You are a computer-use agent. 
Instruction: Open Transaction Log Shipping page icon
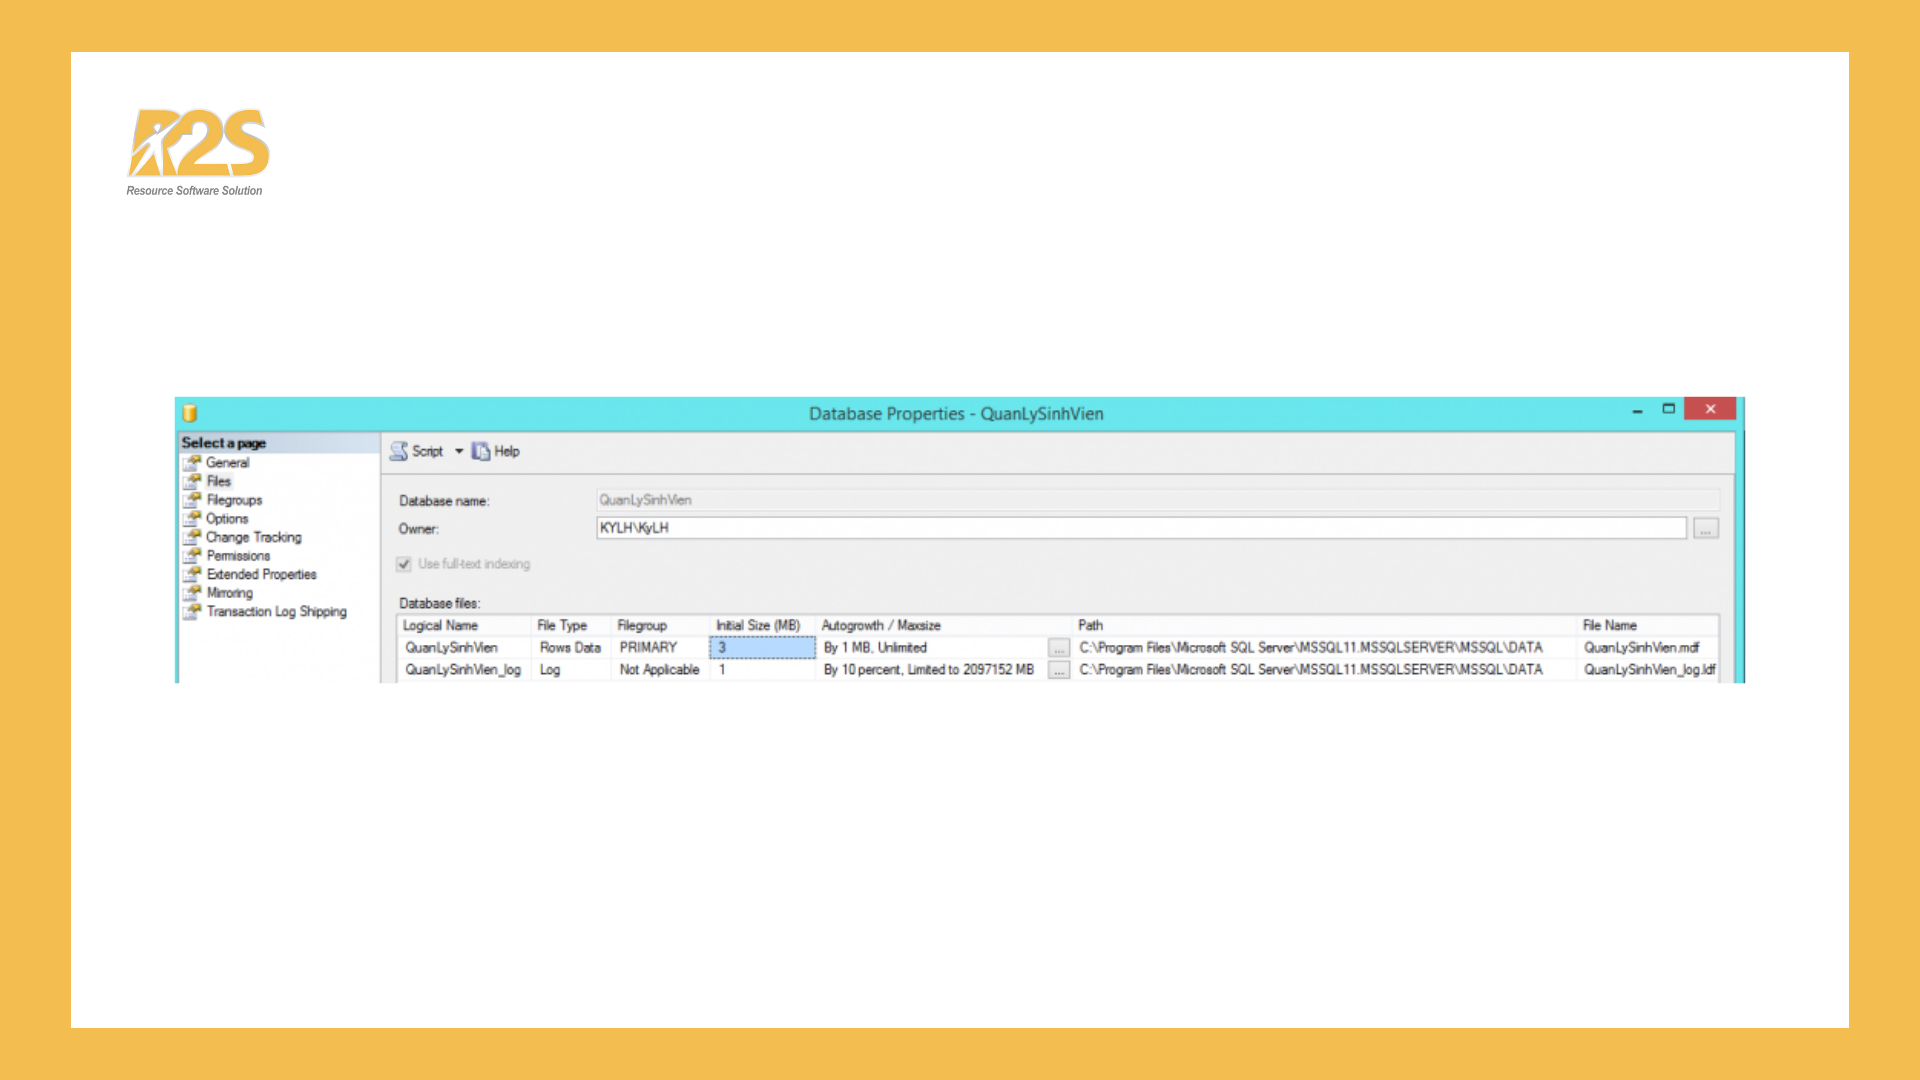coord(192,611)
